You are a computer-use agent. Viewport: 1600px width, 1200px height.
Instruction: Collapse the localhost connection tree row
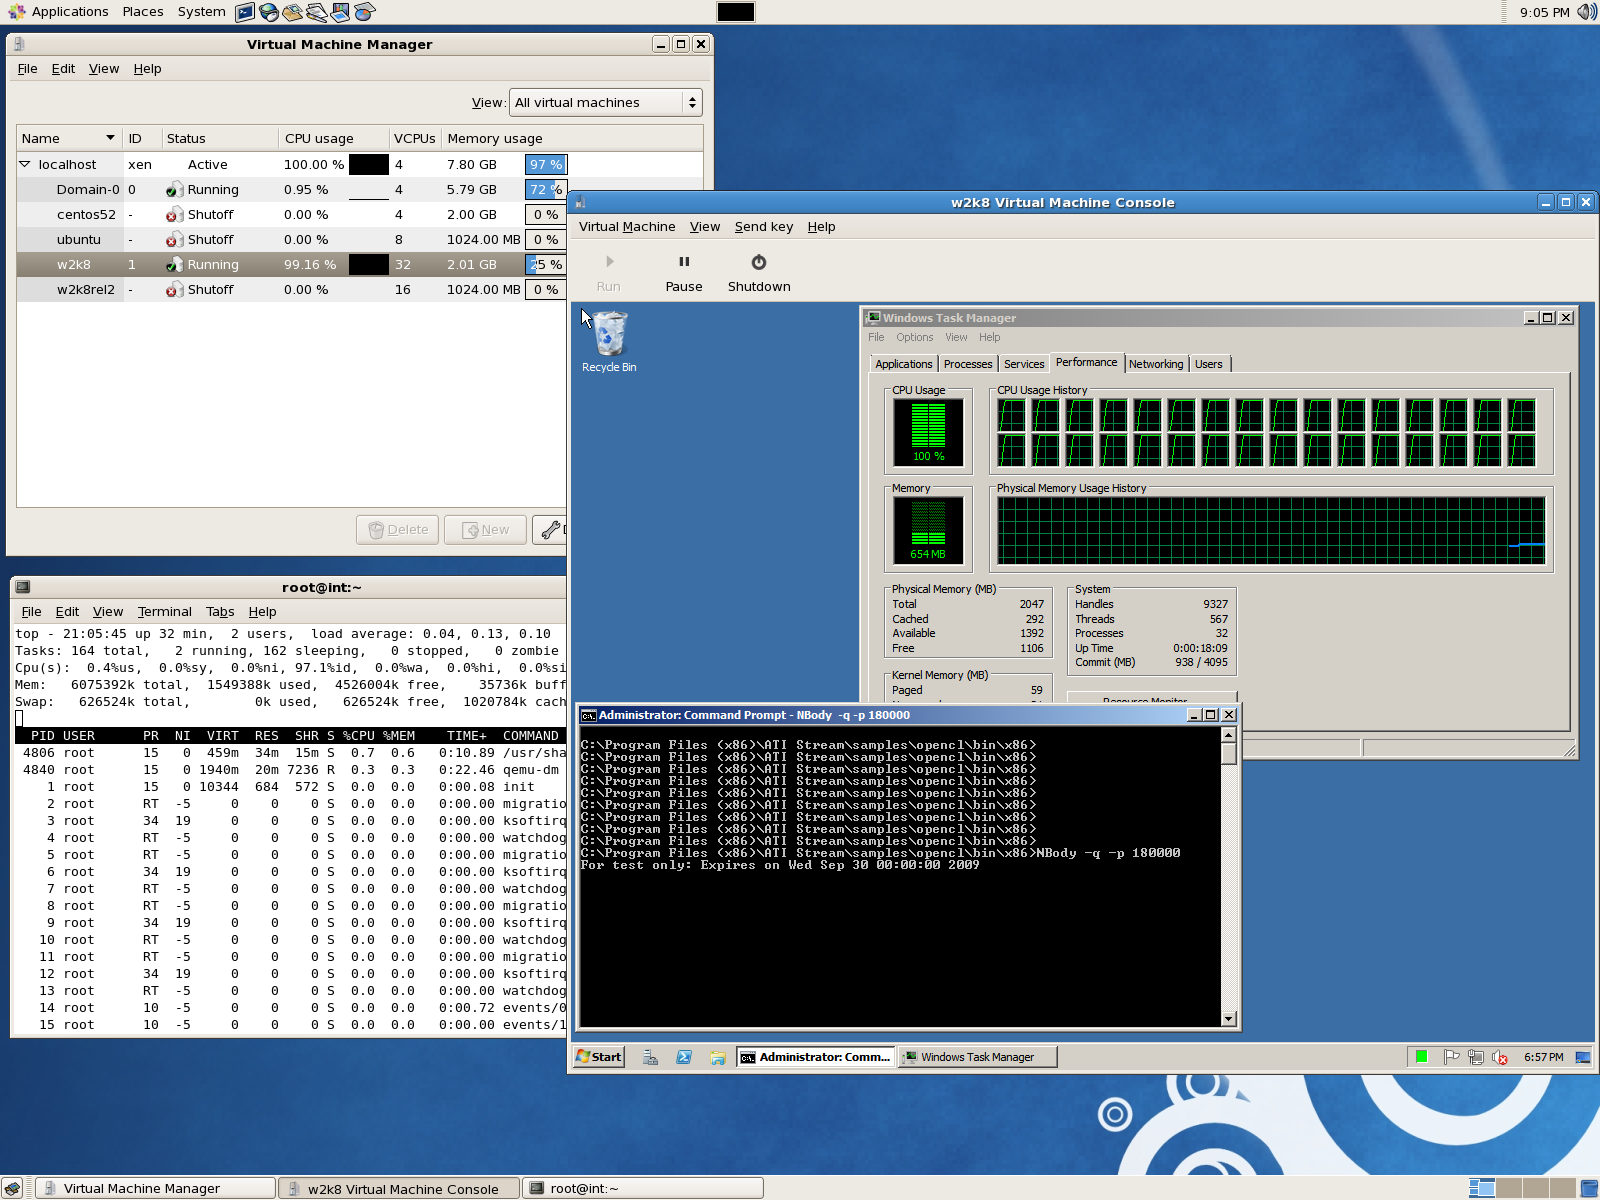tap(25, 164)
